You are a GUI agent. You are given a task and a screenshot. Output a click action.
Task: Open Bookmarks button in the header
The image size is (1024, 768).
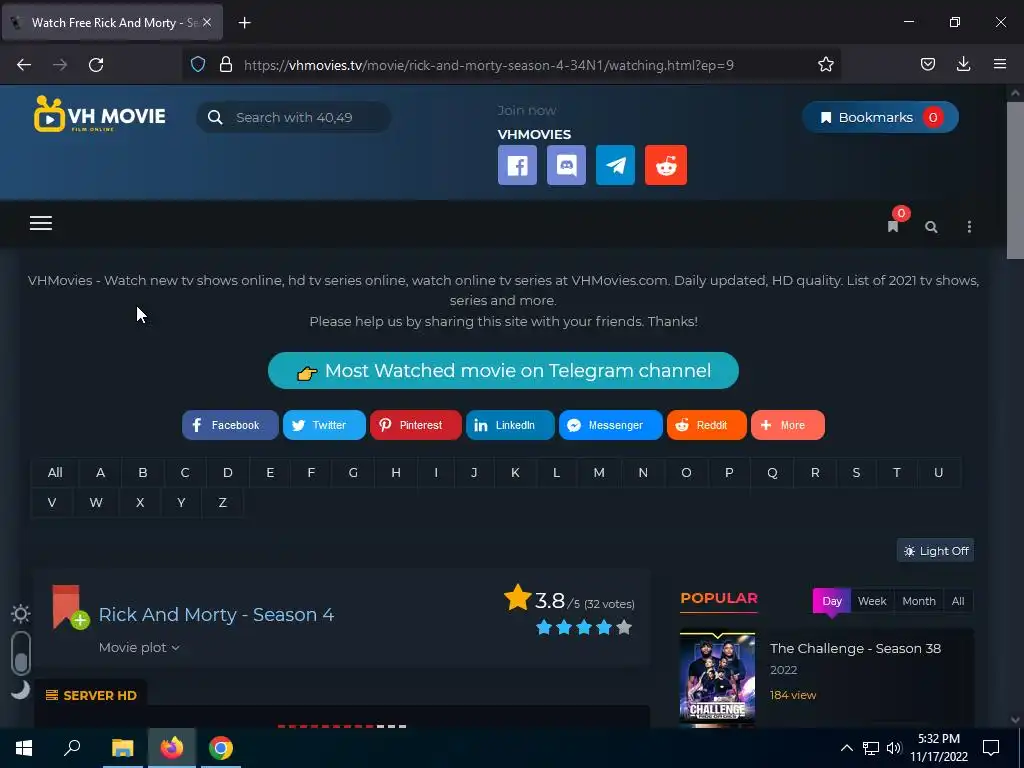(880, 118)
